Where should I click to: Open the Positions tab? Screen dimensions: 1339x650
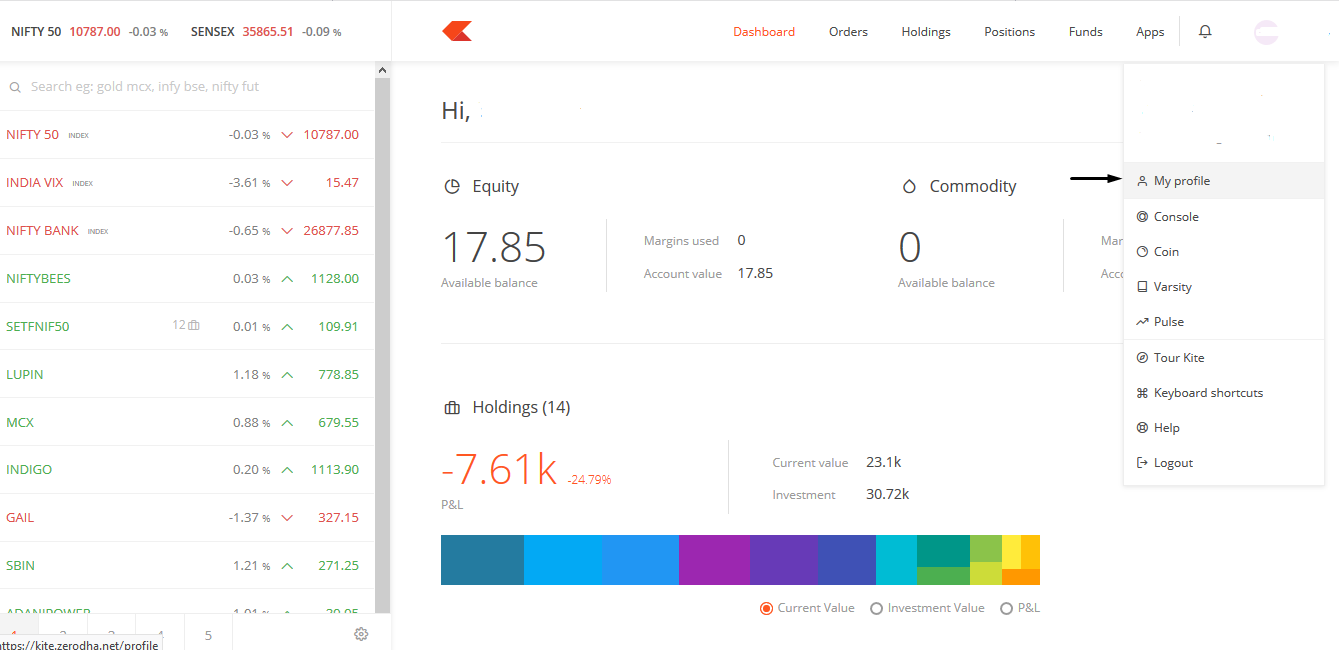click(x=1009, y=32)
